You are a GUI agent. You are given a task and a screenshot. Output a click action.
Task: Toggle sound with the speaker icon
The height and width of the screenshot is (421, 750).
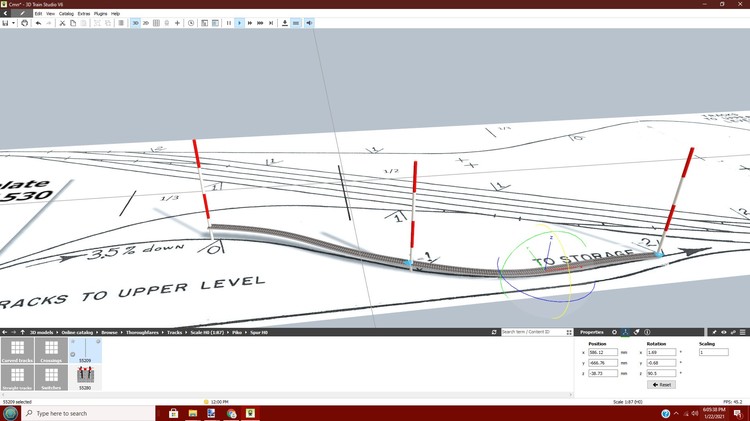308,22
